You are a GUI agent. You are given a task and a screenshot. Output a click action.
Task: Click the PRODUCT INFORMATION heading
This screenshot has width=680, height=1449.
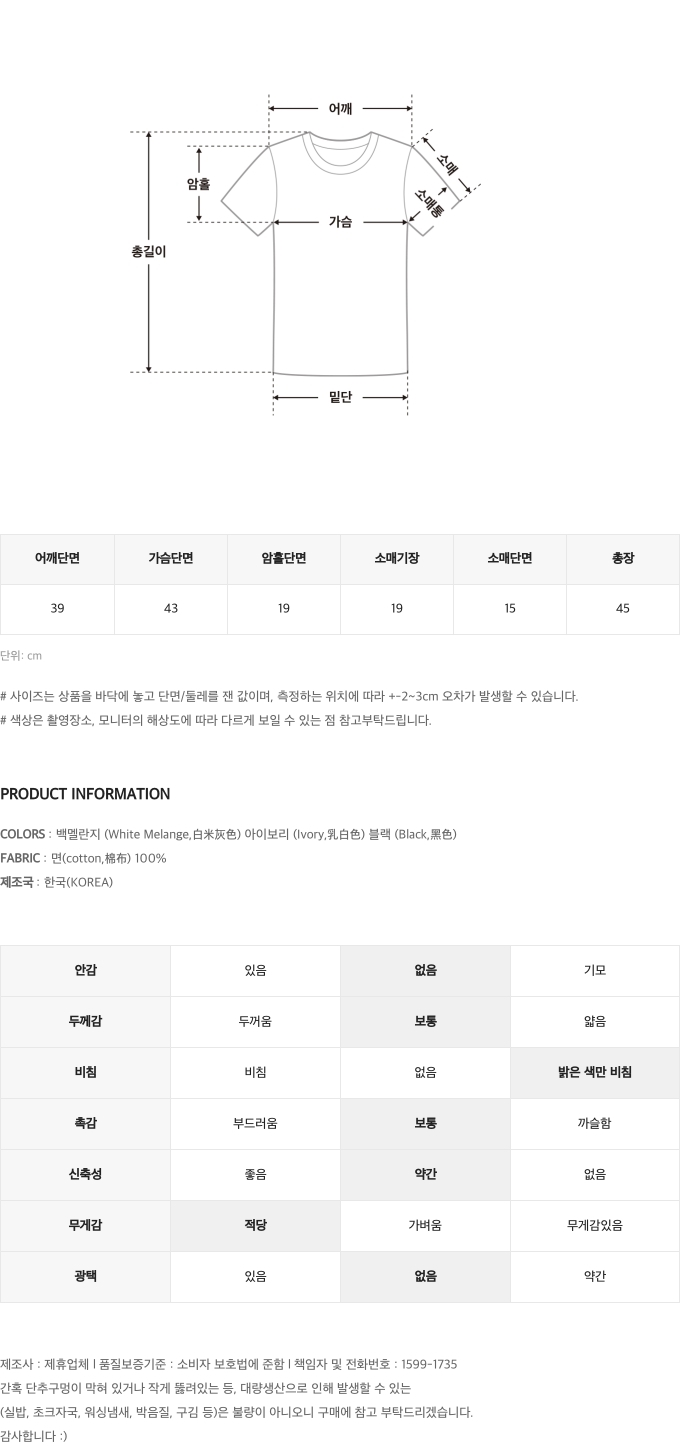(85, 794)
